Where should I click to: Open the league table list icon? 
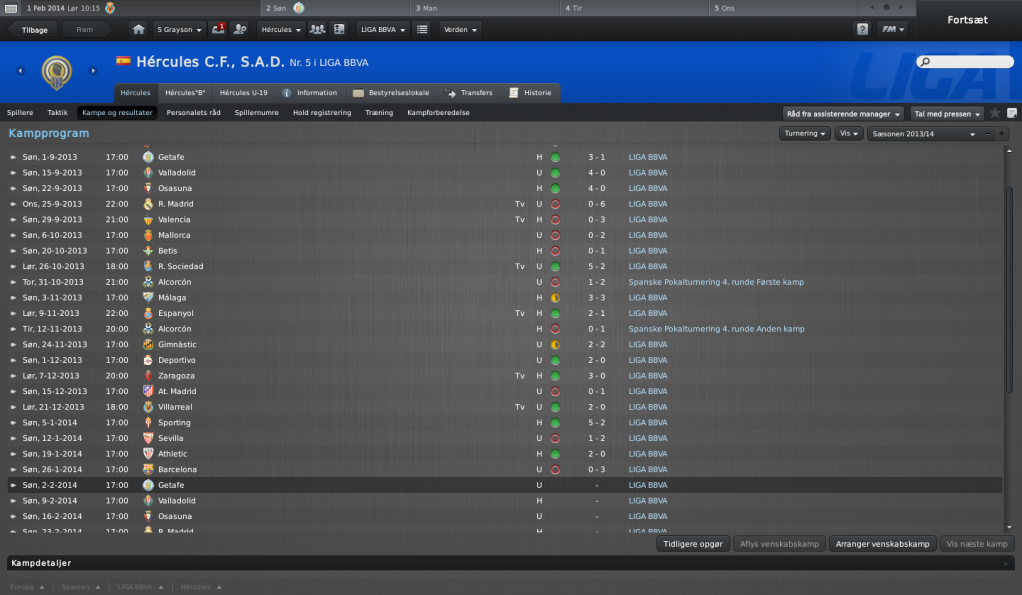422,29
